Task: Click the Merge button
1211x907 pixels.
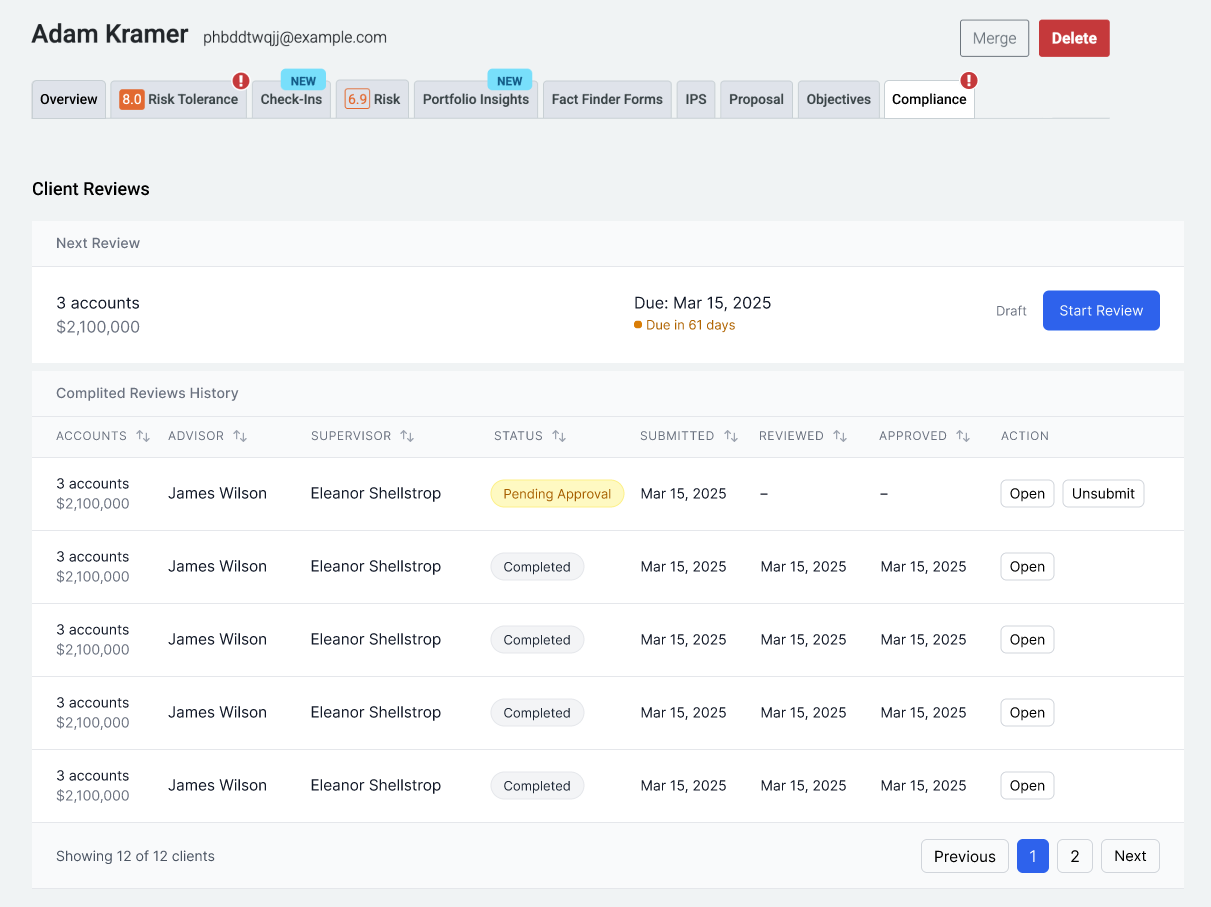Action: coord(994,38)
